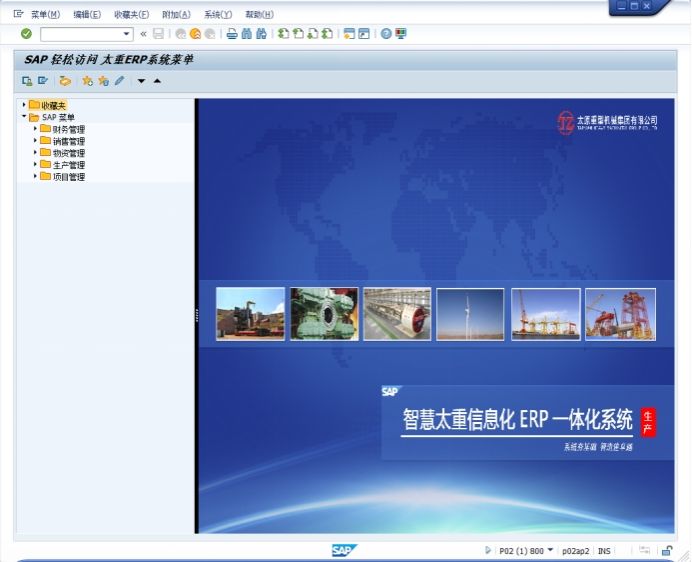The width and height of the screenshot is (692, 562).
Task: Toggle the INS insert mode indicator
Action: pos(604,551)
